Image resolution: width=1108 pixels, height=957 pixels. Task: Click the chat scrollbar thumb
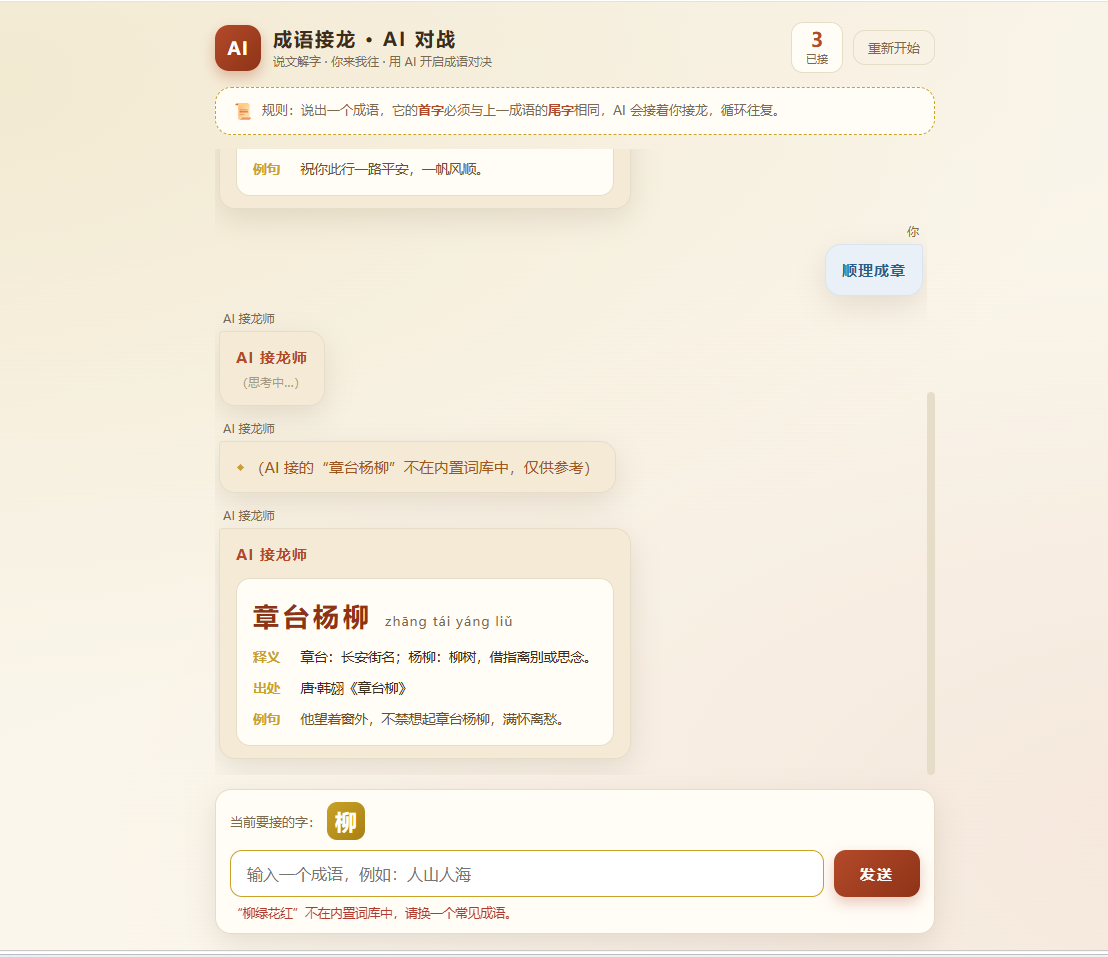[x=931, y=583]
